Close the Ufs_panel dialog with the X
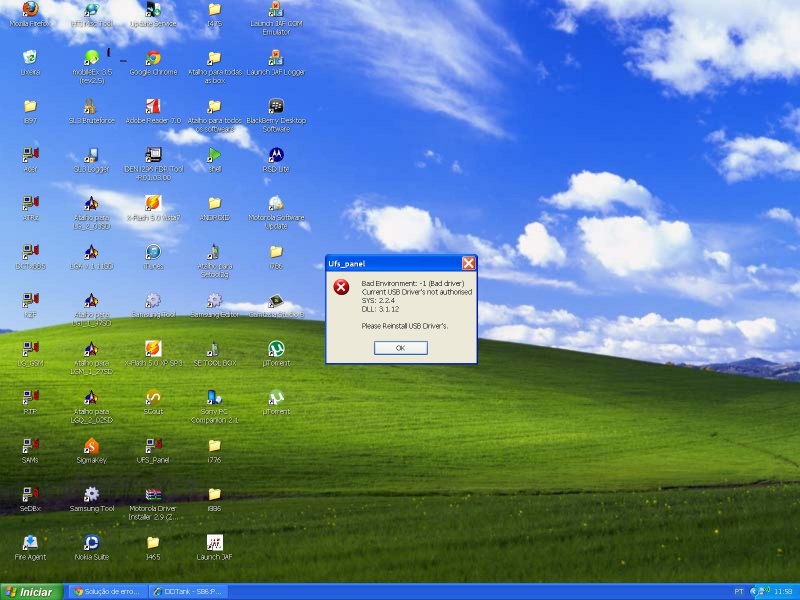Screen dimensions: 800x600 tap(468, 263)
